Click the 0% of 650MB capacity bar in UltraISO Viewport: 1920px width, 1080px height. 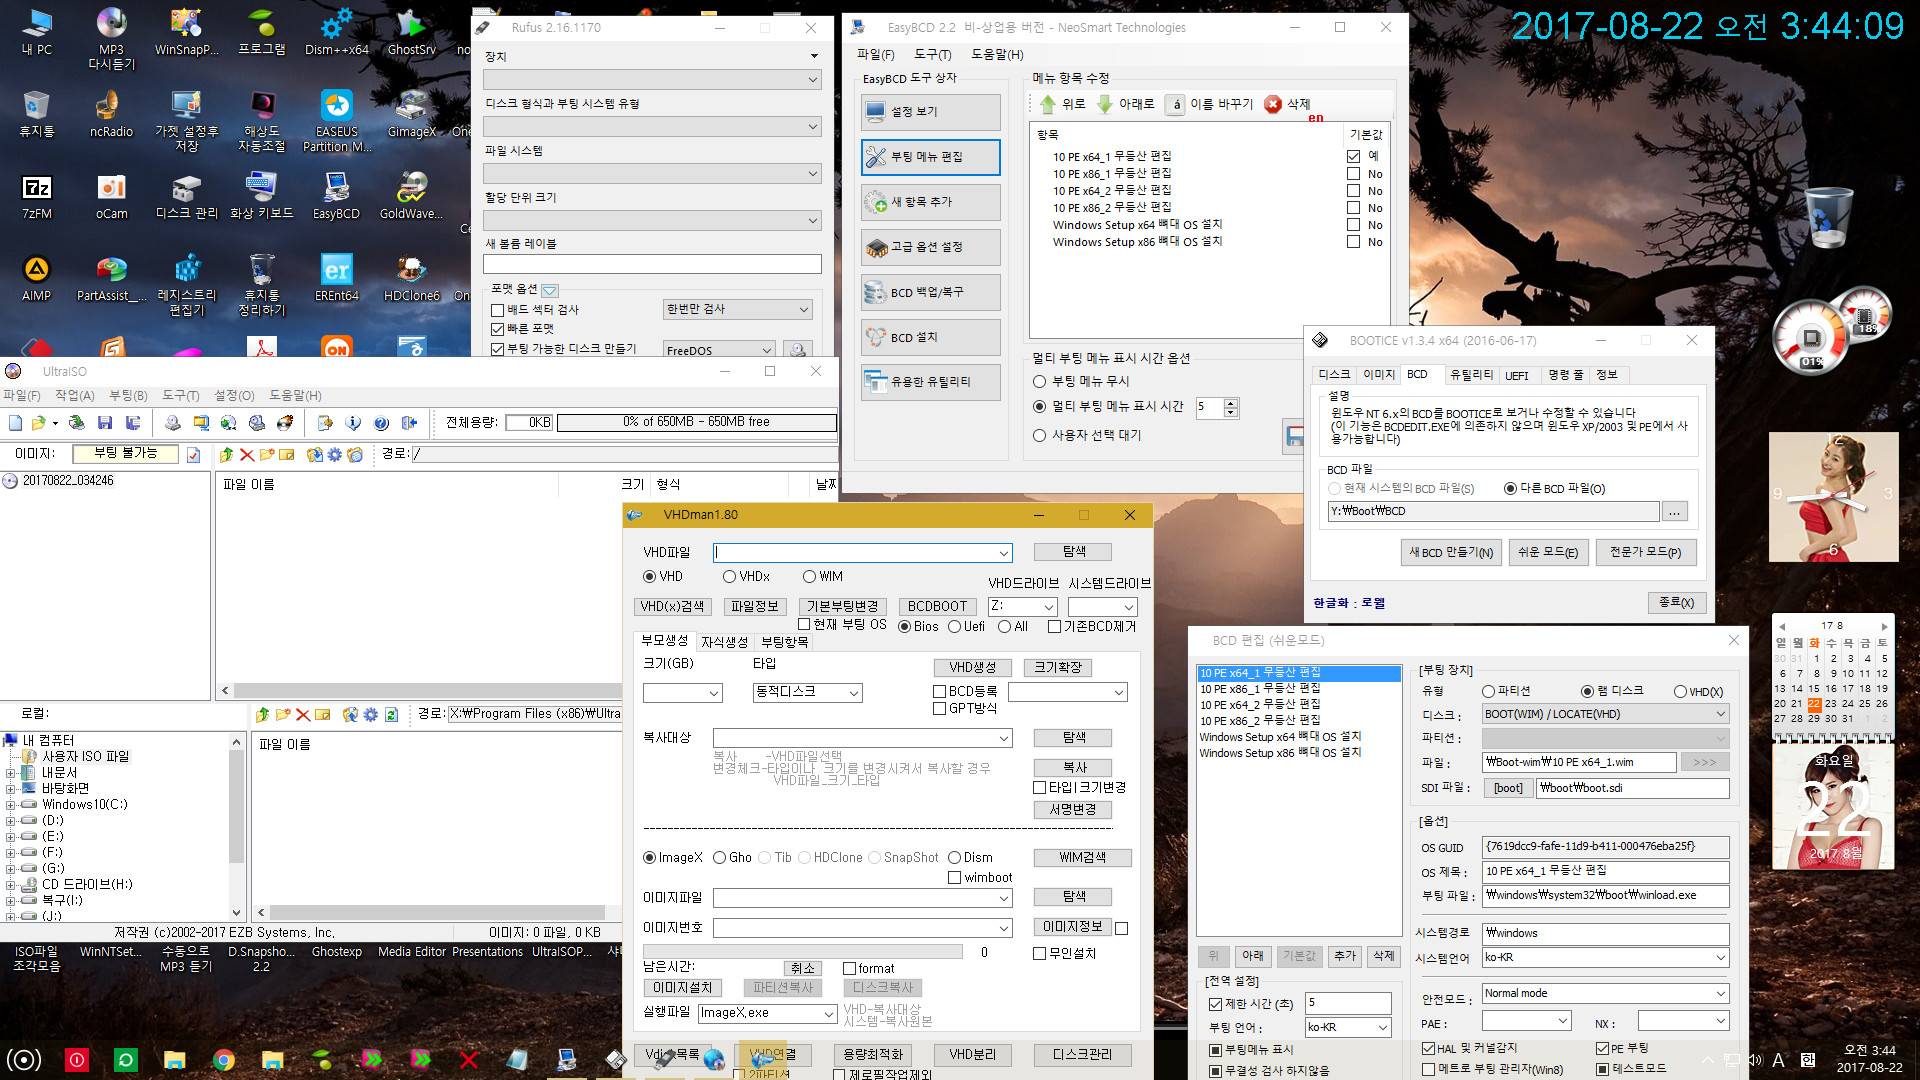pos(696,423)
